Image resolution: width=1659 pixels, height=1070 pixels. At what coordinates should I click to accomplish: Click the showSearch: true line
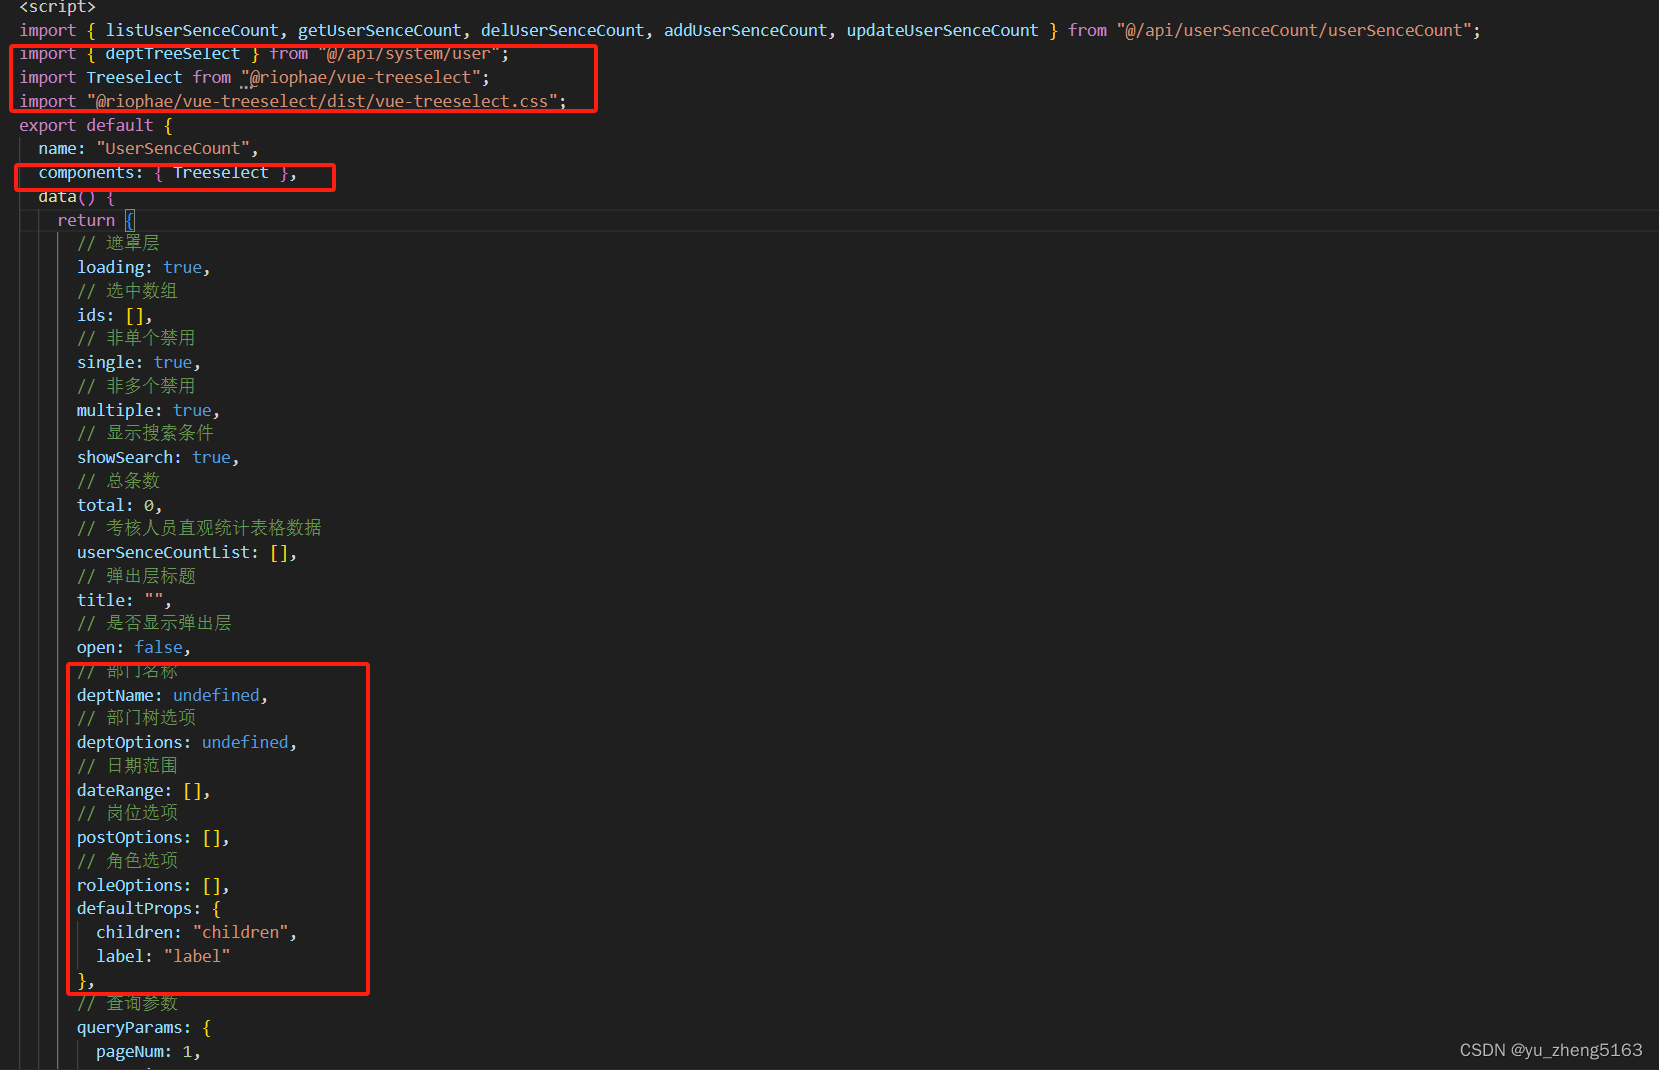[158, 458]
